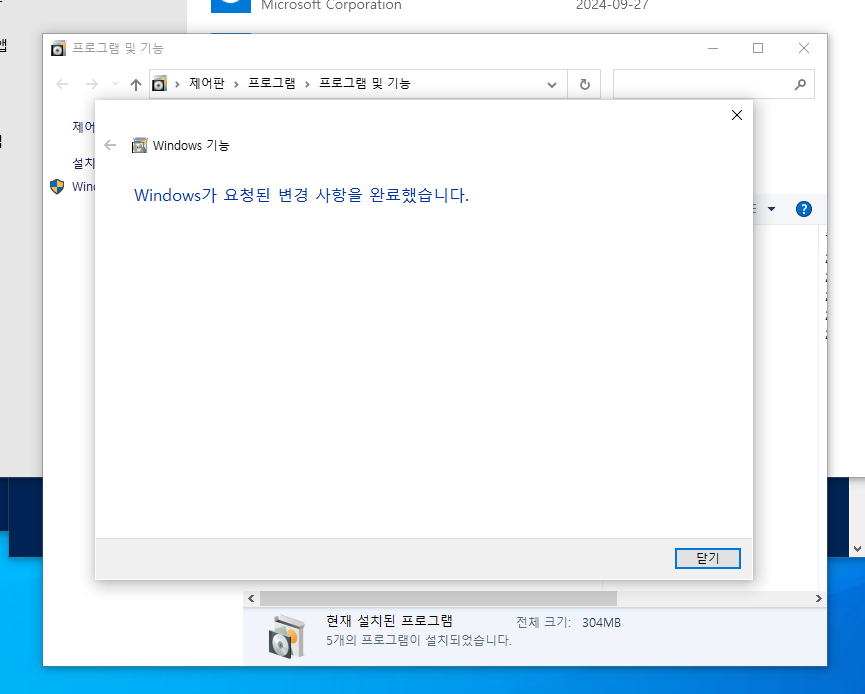The width and height of the screenshot is (865, 694).
Task: Click scroll down arrow of background window
Action: click(857, 549)
